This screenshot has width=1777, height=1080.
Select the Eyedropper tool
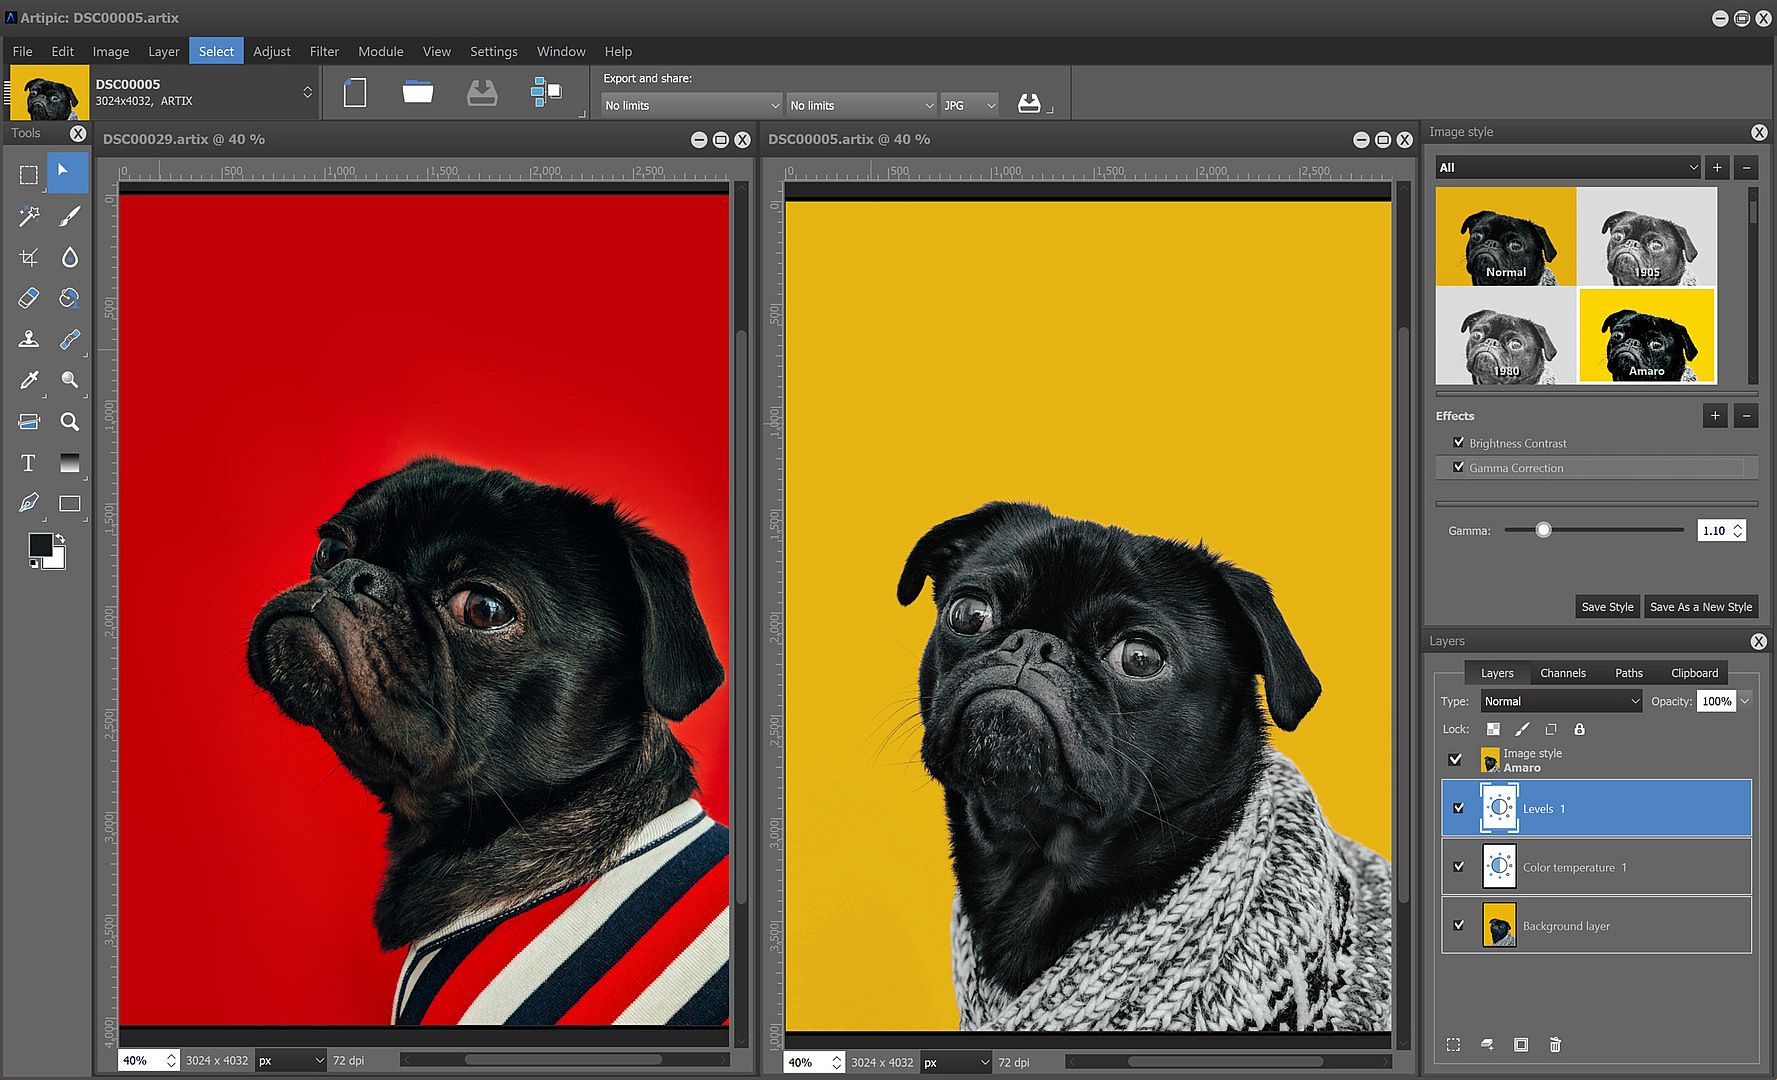tap(28, 380)
